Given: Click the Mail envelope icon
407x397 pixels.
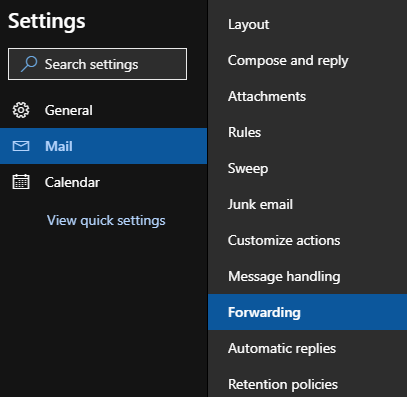Looking at the screenshot, I should pos(21,146).
